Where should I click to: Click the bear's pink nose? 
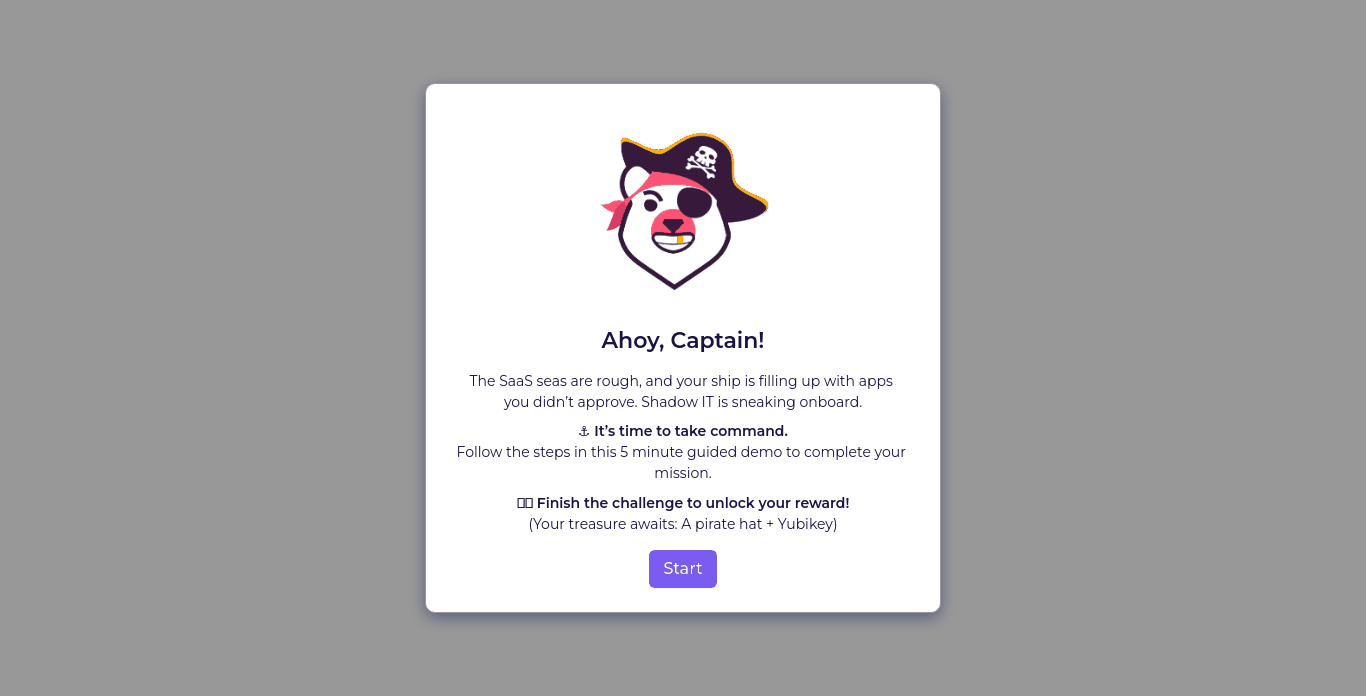672,225
